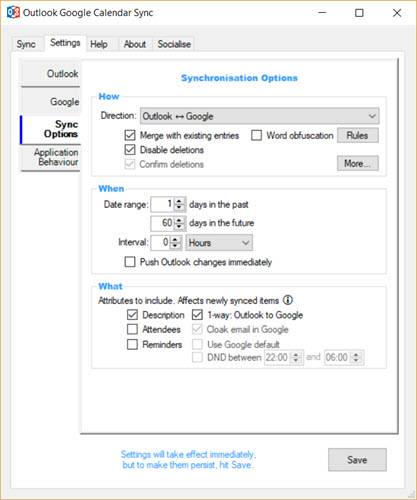The image size is (417, 500).
Task: Minimize the Outlook Google Calendar Sync window
Action: coord(322,13)
